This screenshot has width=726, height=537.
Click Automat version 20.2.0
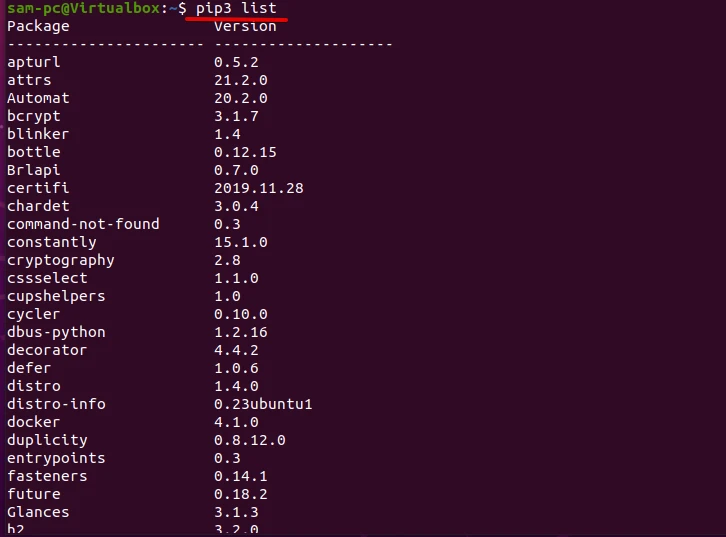click(241, 99)
